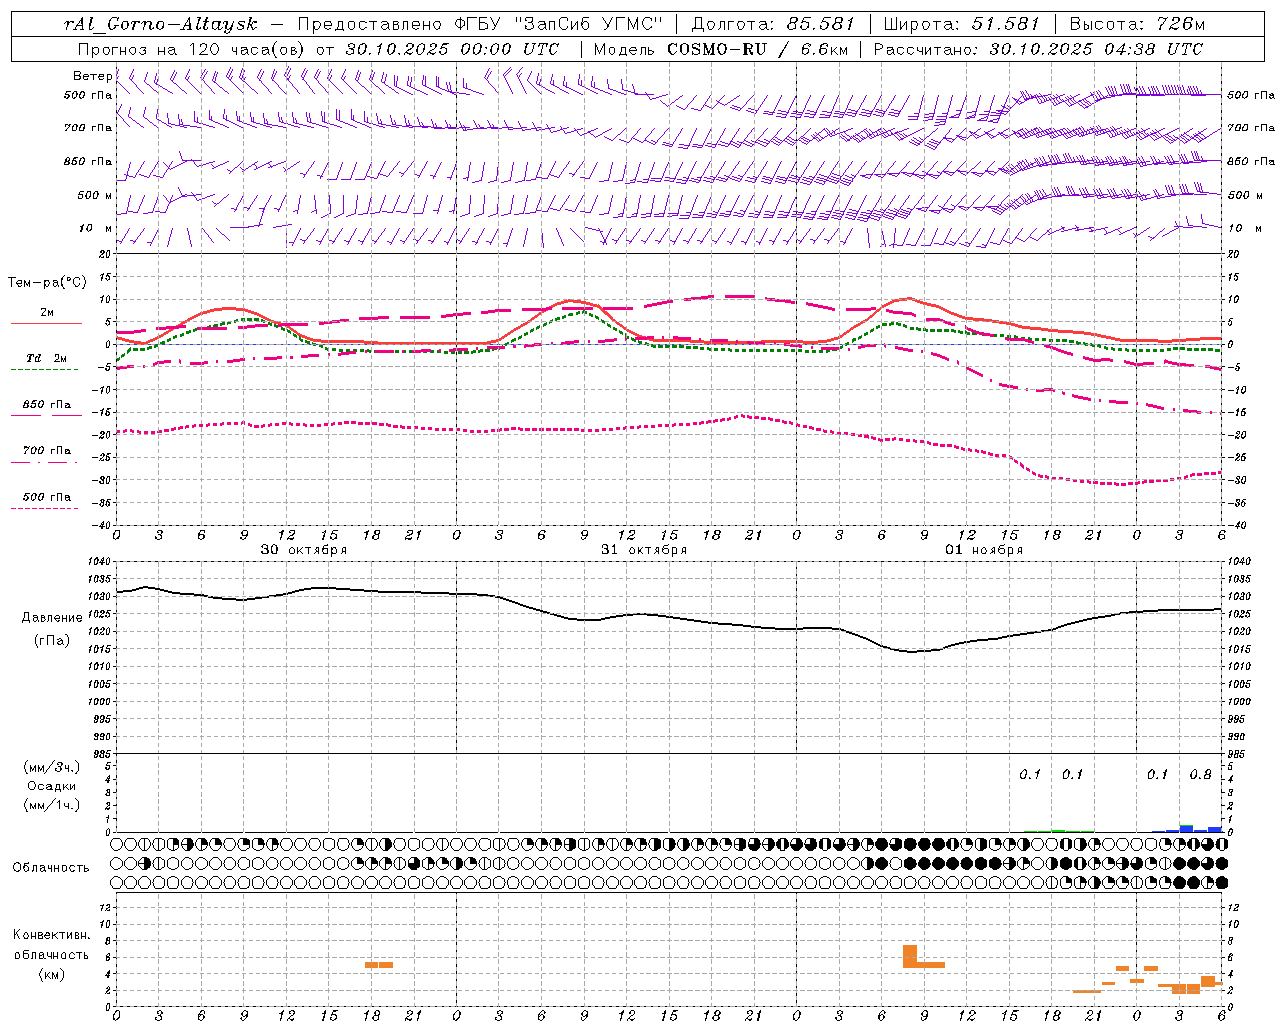Click the orange convective bar on 30 October evening

(379, 965)
